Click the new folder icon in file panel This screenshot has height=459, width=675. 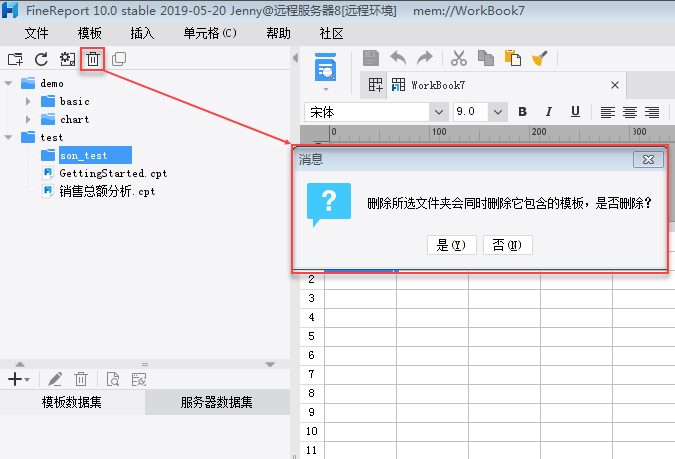tap(15, 59)
